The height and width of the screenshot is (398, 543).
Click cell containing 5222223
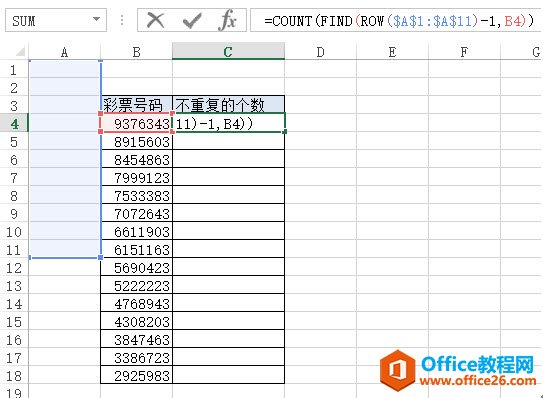(x=136, y=286)
